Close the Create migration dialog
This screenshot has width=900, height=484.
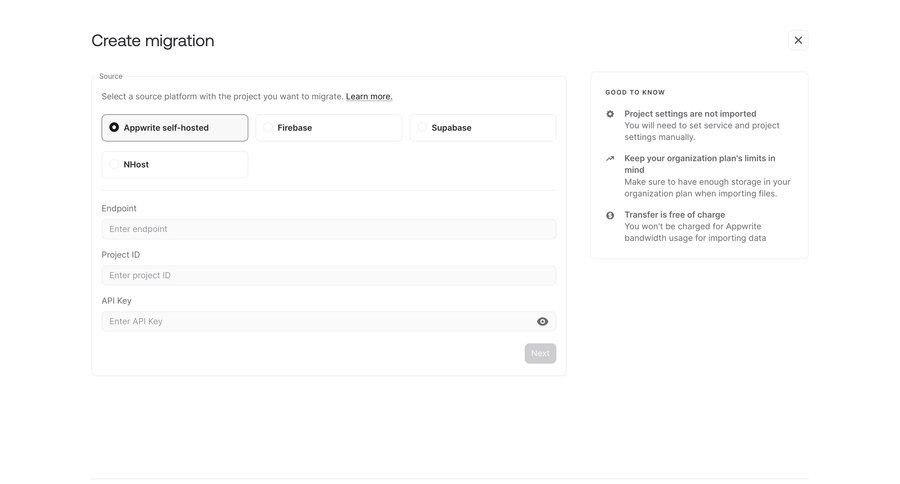pyautogui.click(x=798, y=40)
